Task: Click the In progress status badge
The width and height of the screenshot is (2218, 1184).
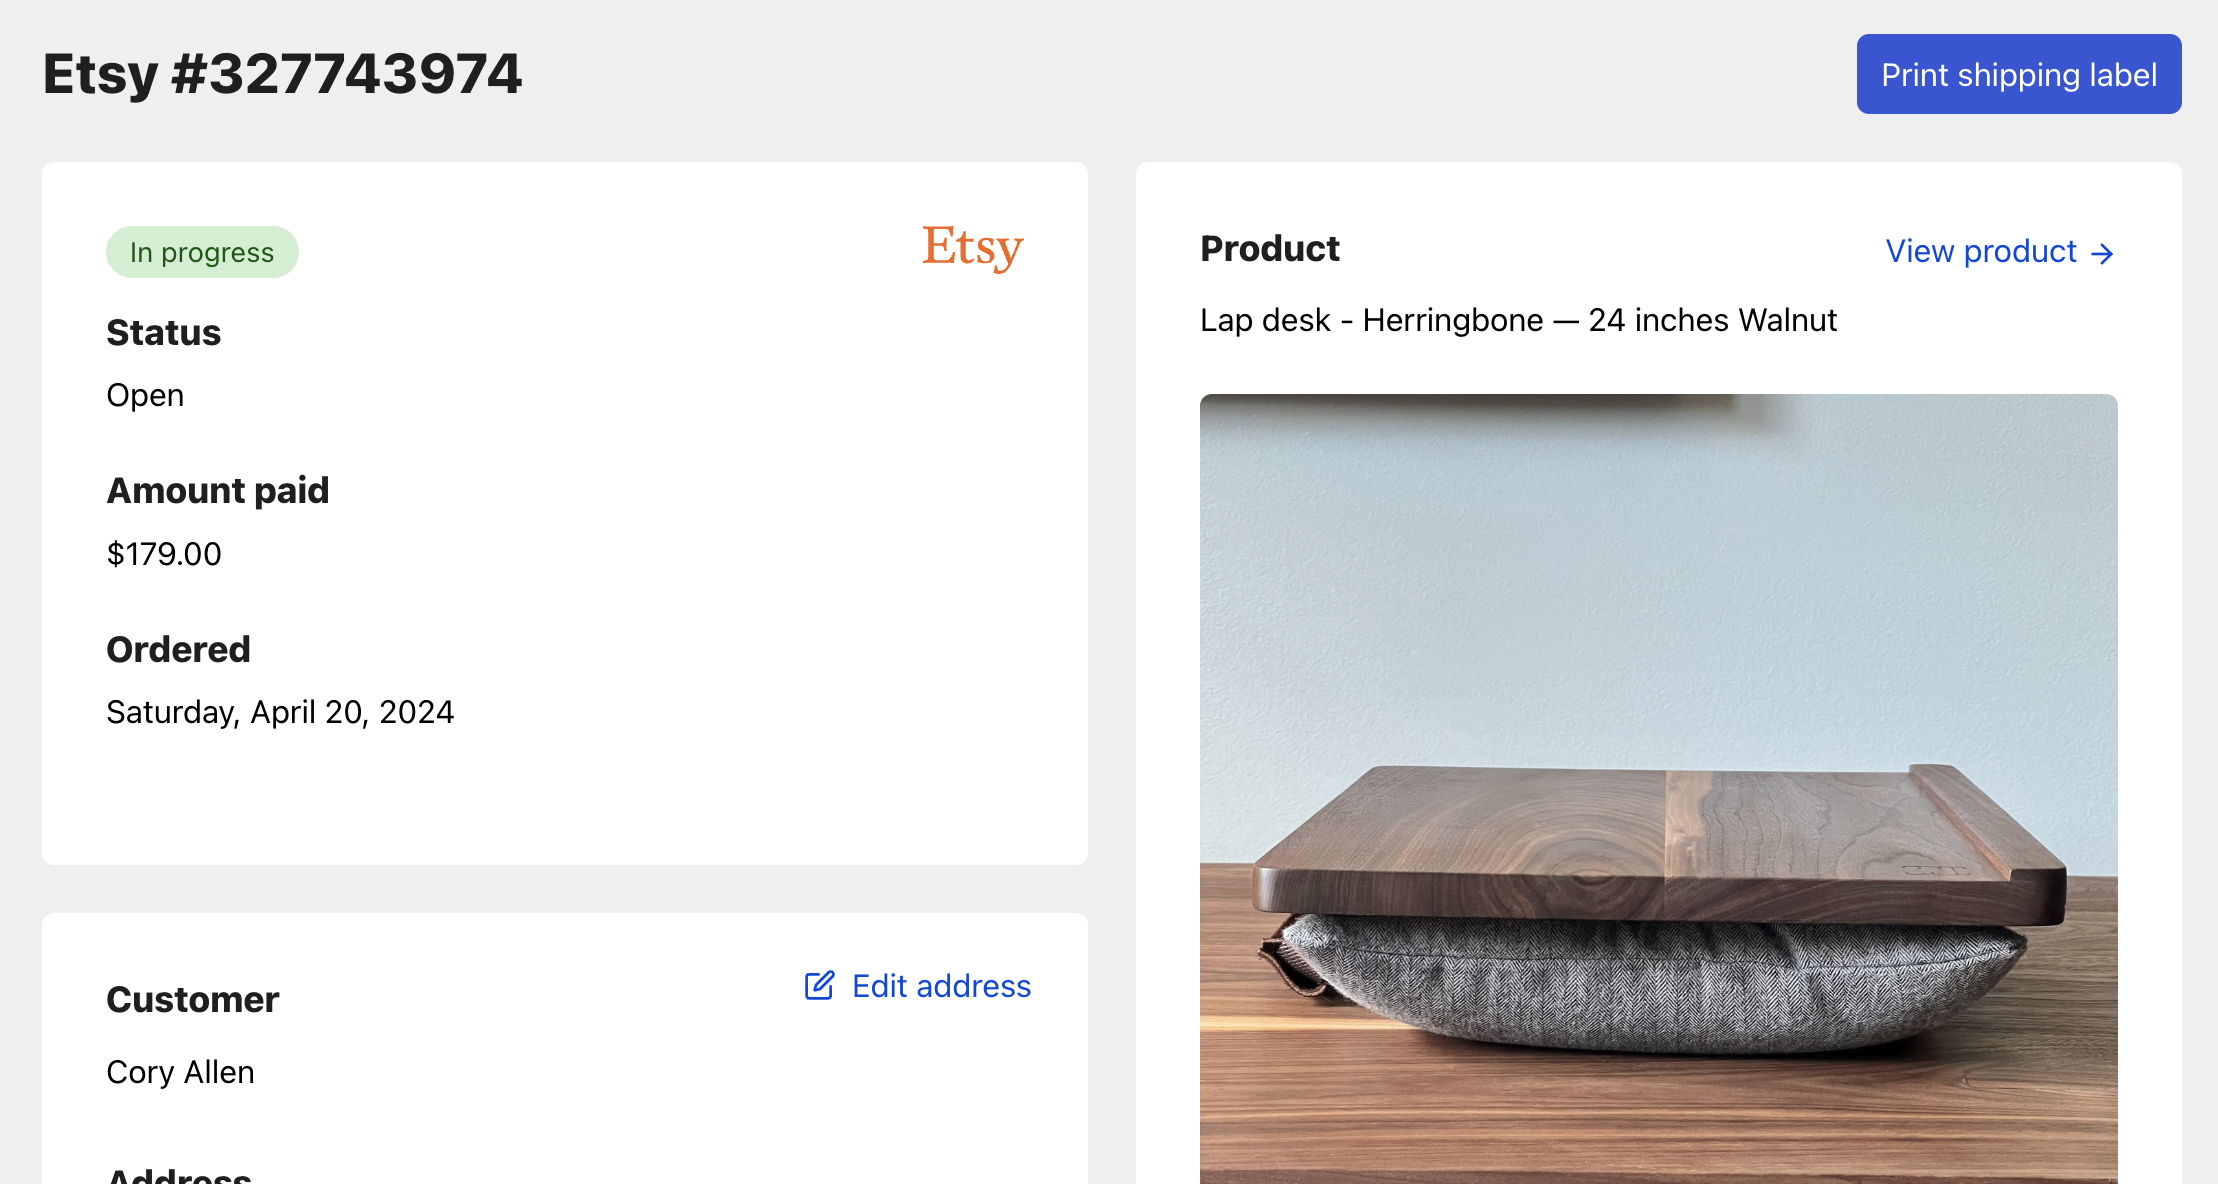Action: coord(202,252)
